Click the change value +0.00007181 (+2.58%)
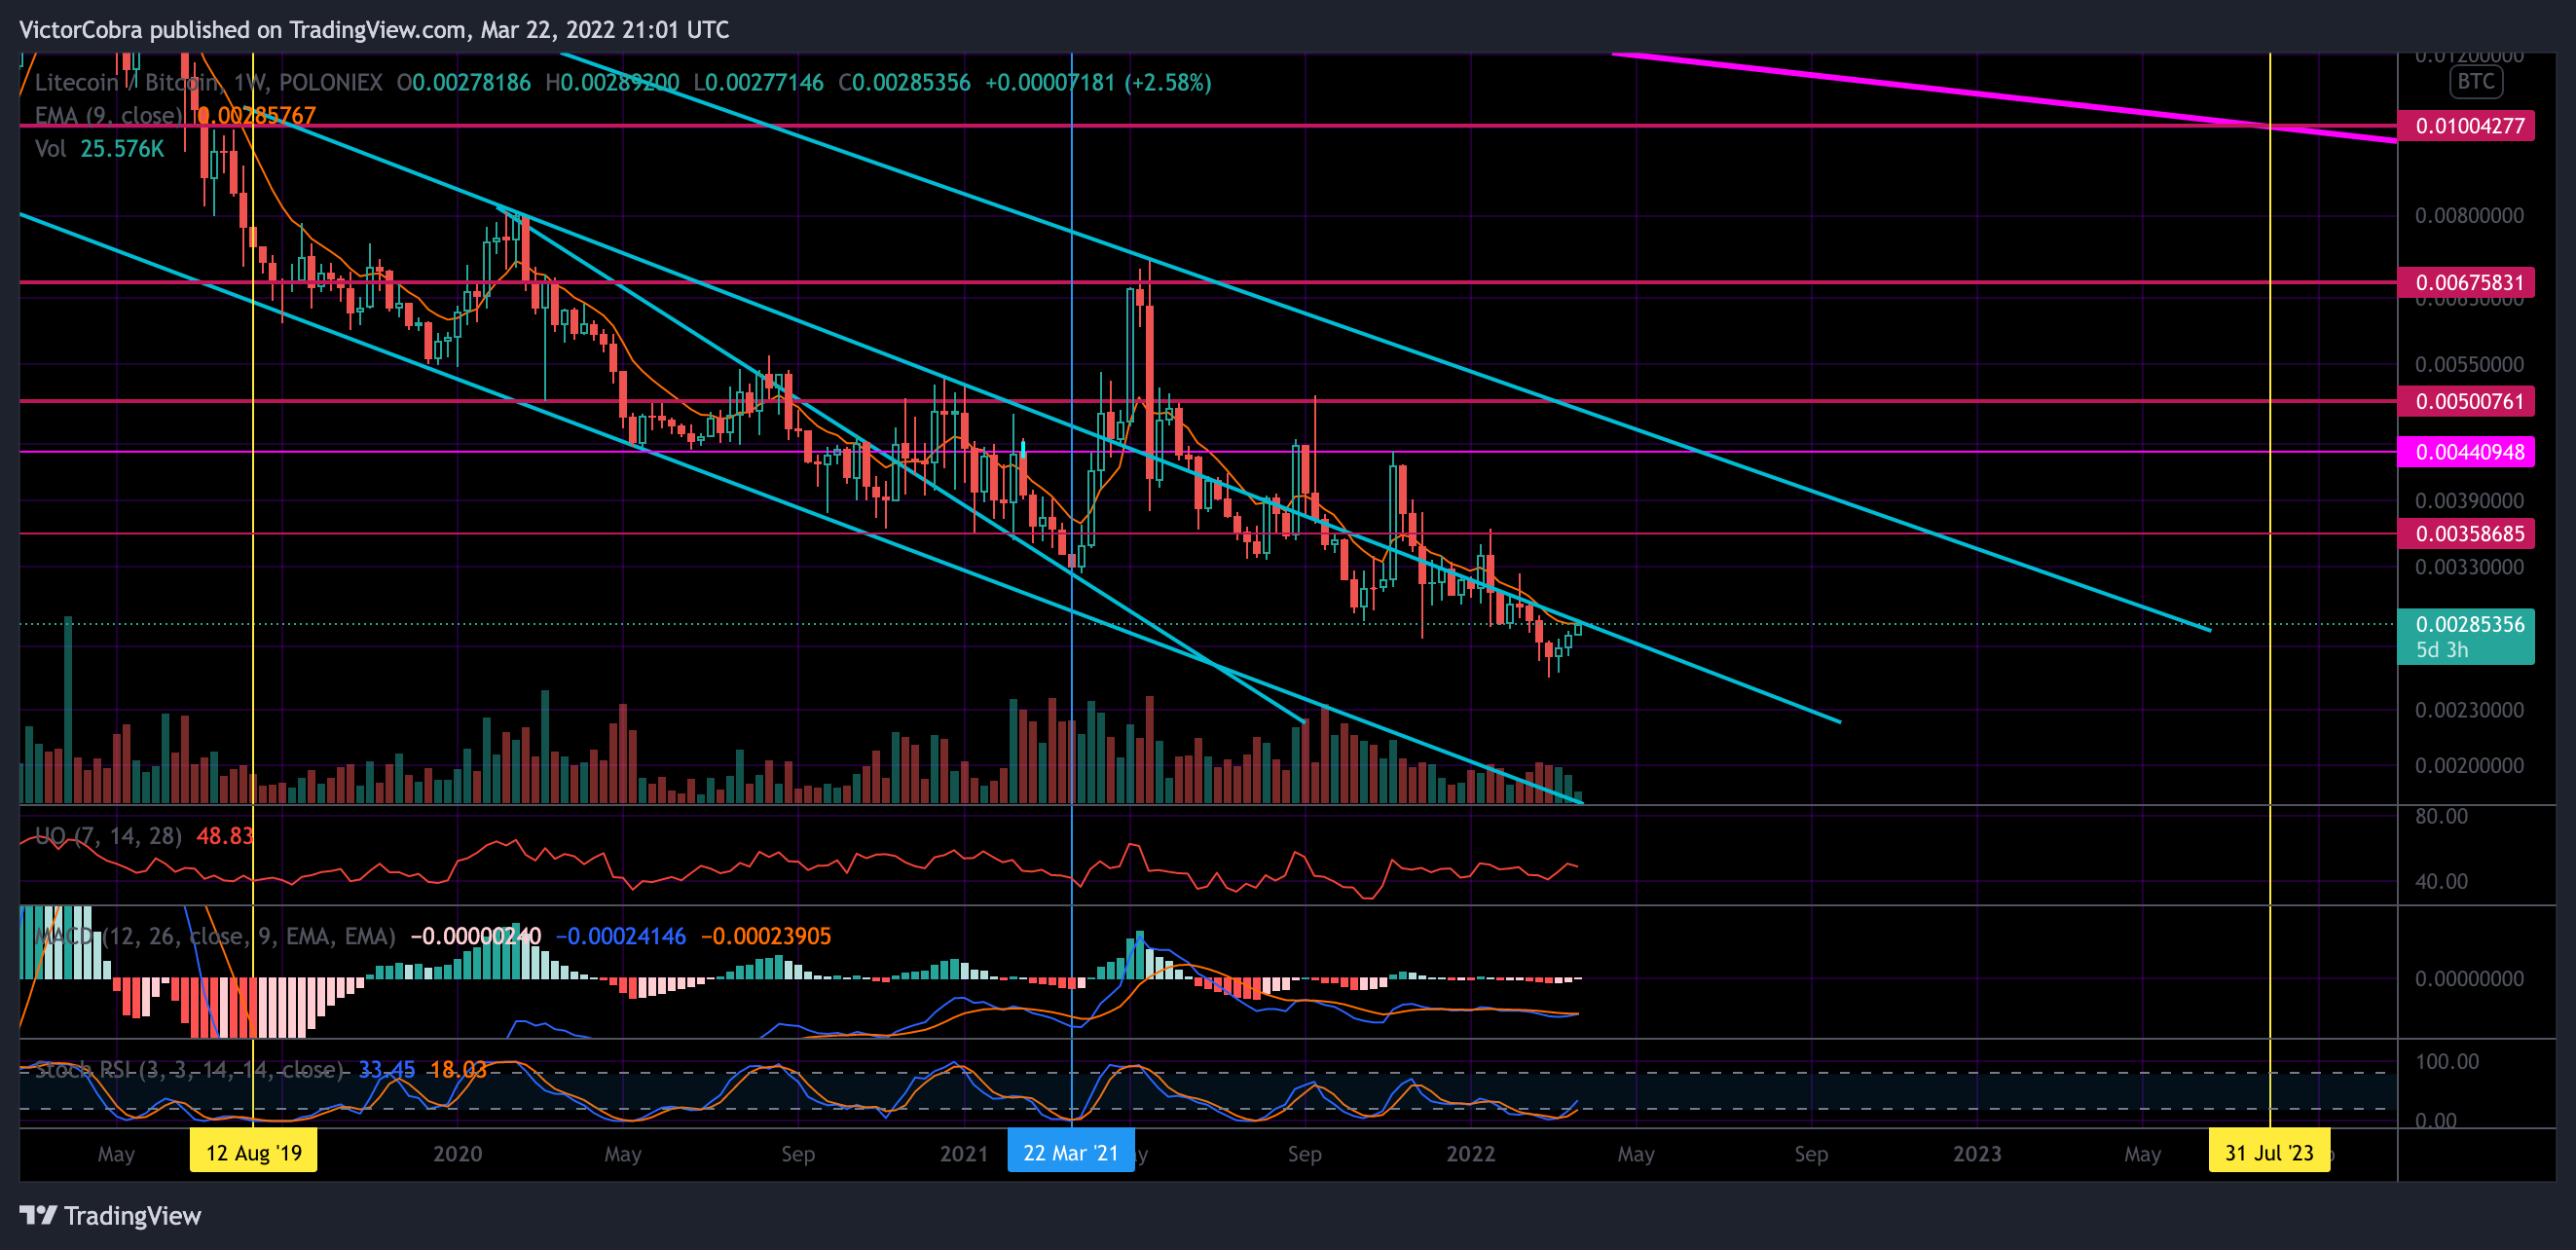The width and height of the screenshot is (2576, 1250). [1098, 82]
